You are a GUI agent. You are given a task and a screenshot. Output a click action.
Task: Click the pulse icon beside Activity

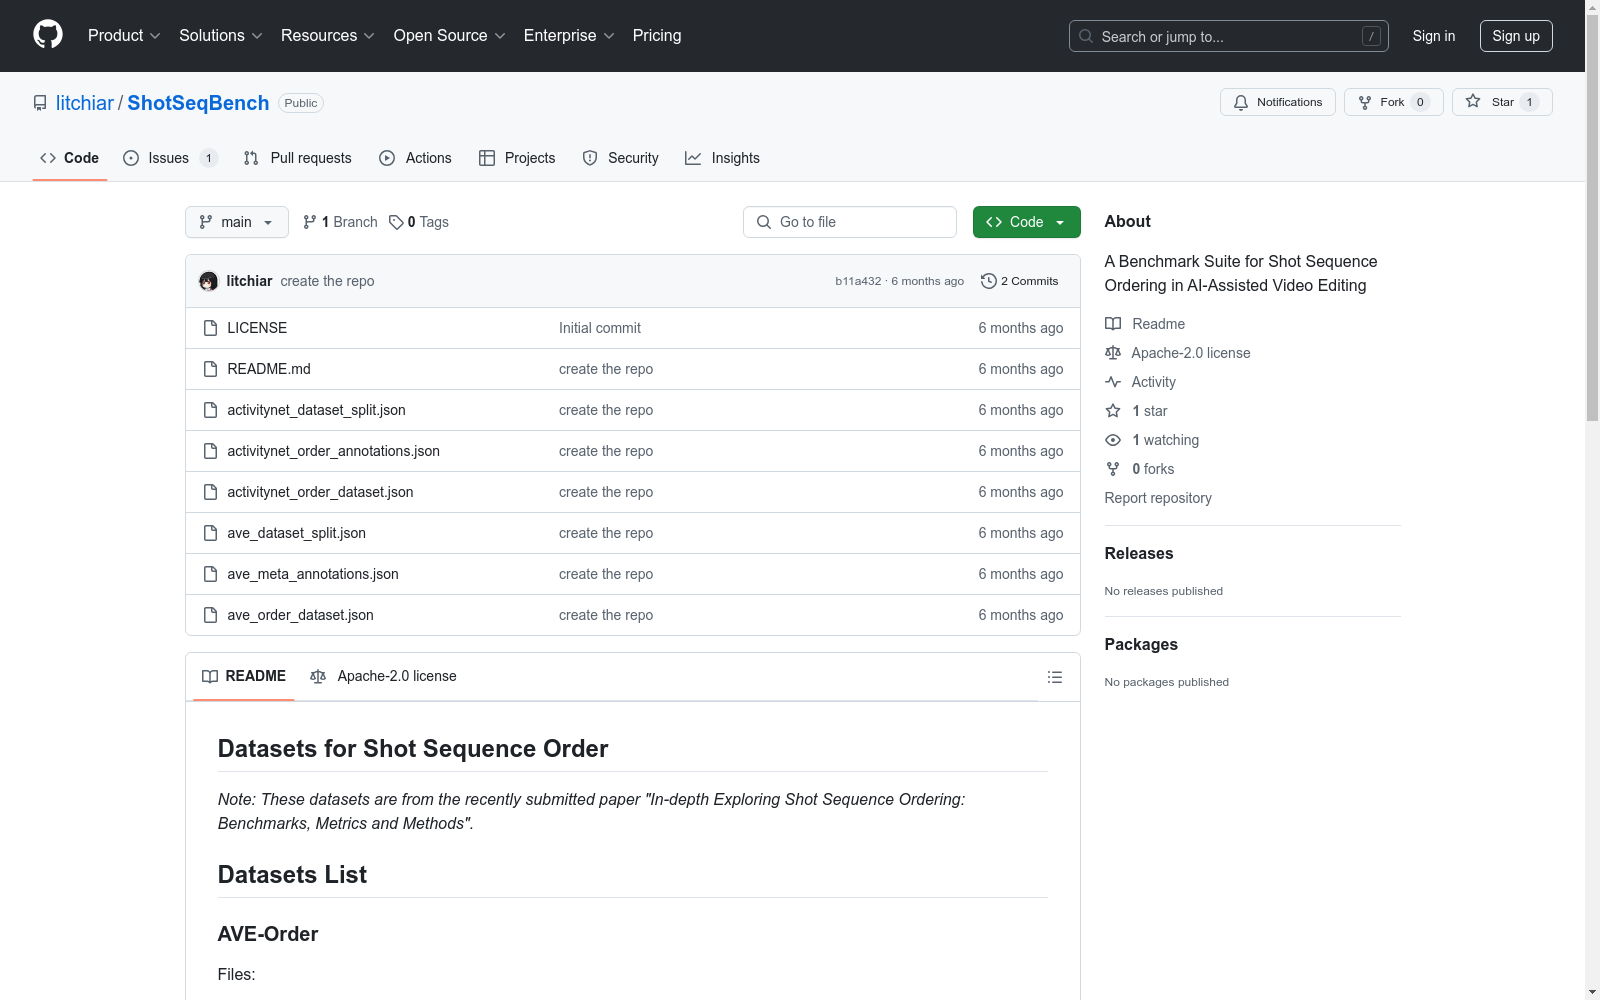pyautogui.click(x=1113, y=382)
